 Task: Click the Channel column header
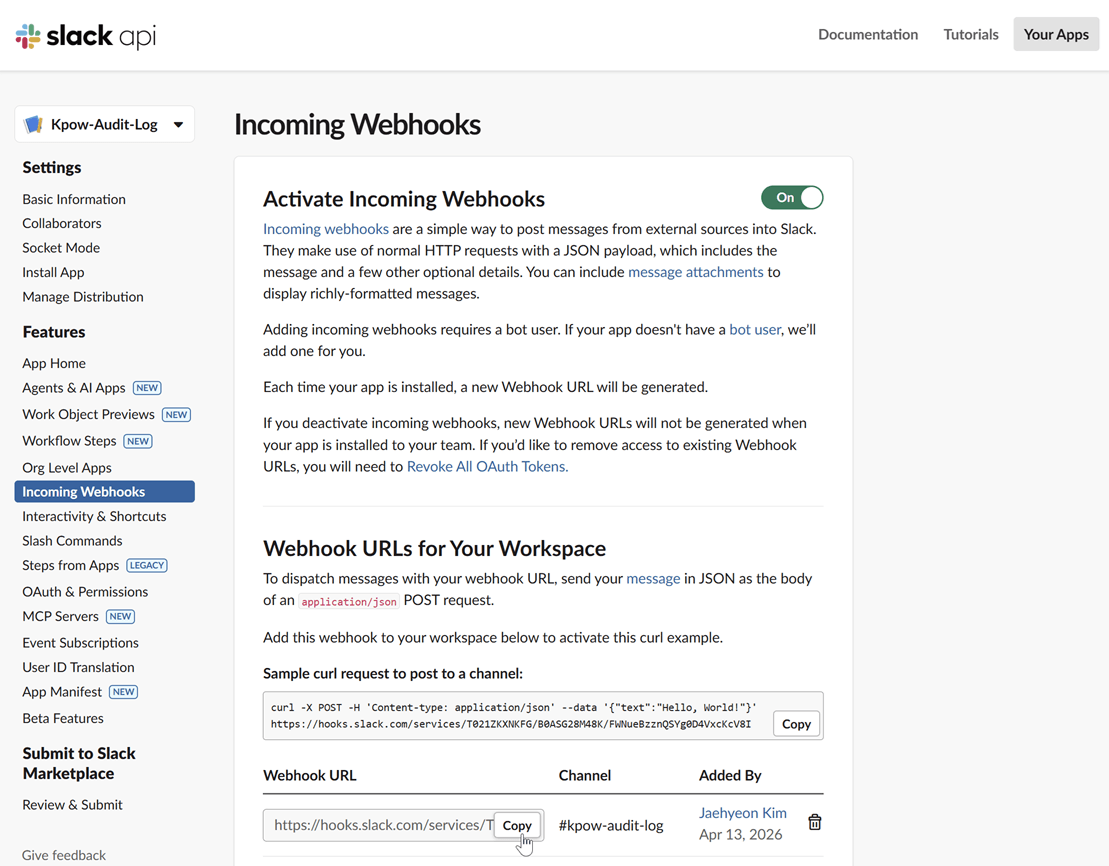tap(585, 775)
